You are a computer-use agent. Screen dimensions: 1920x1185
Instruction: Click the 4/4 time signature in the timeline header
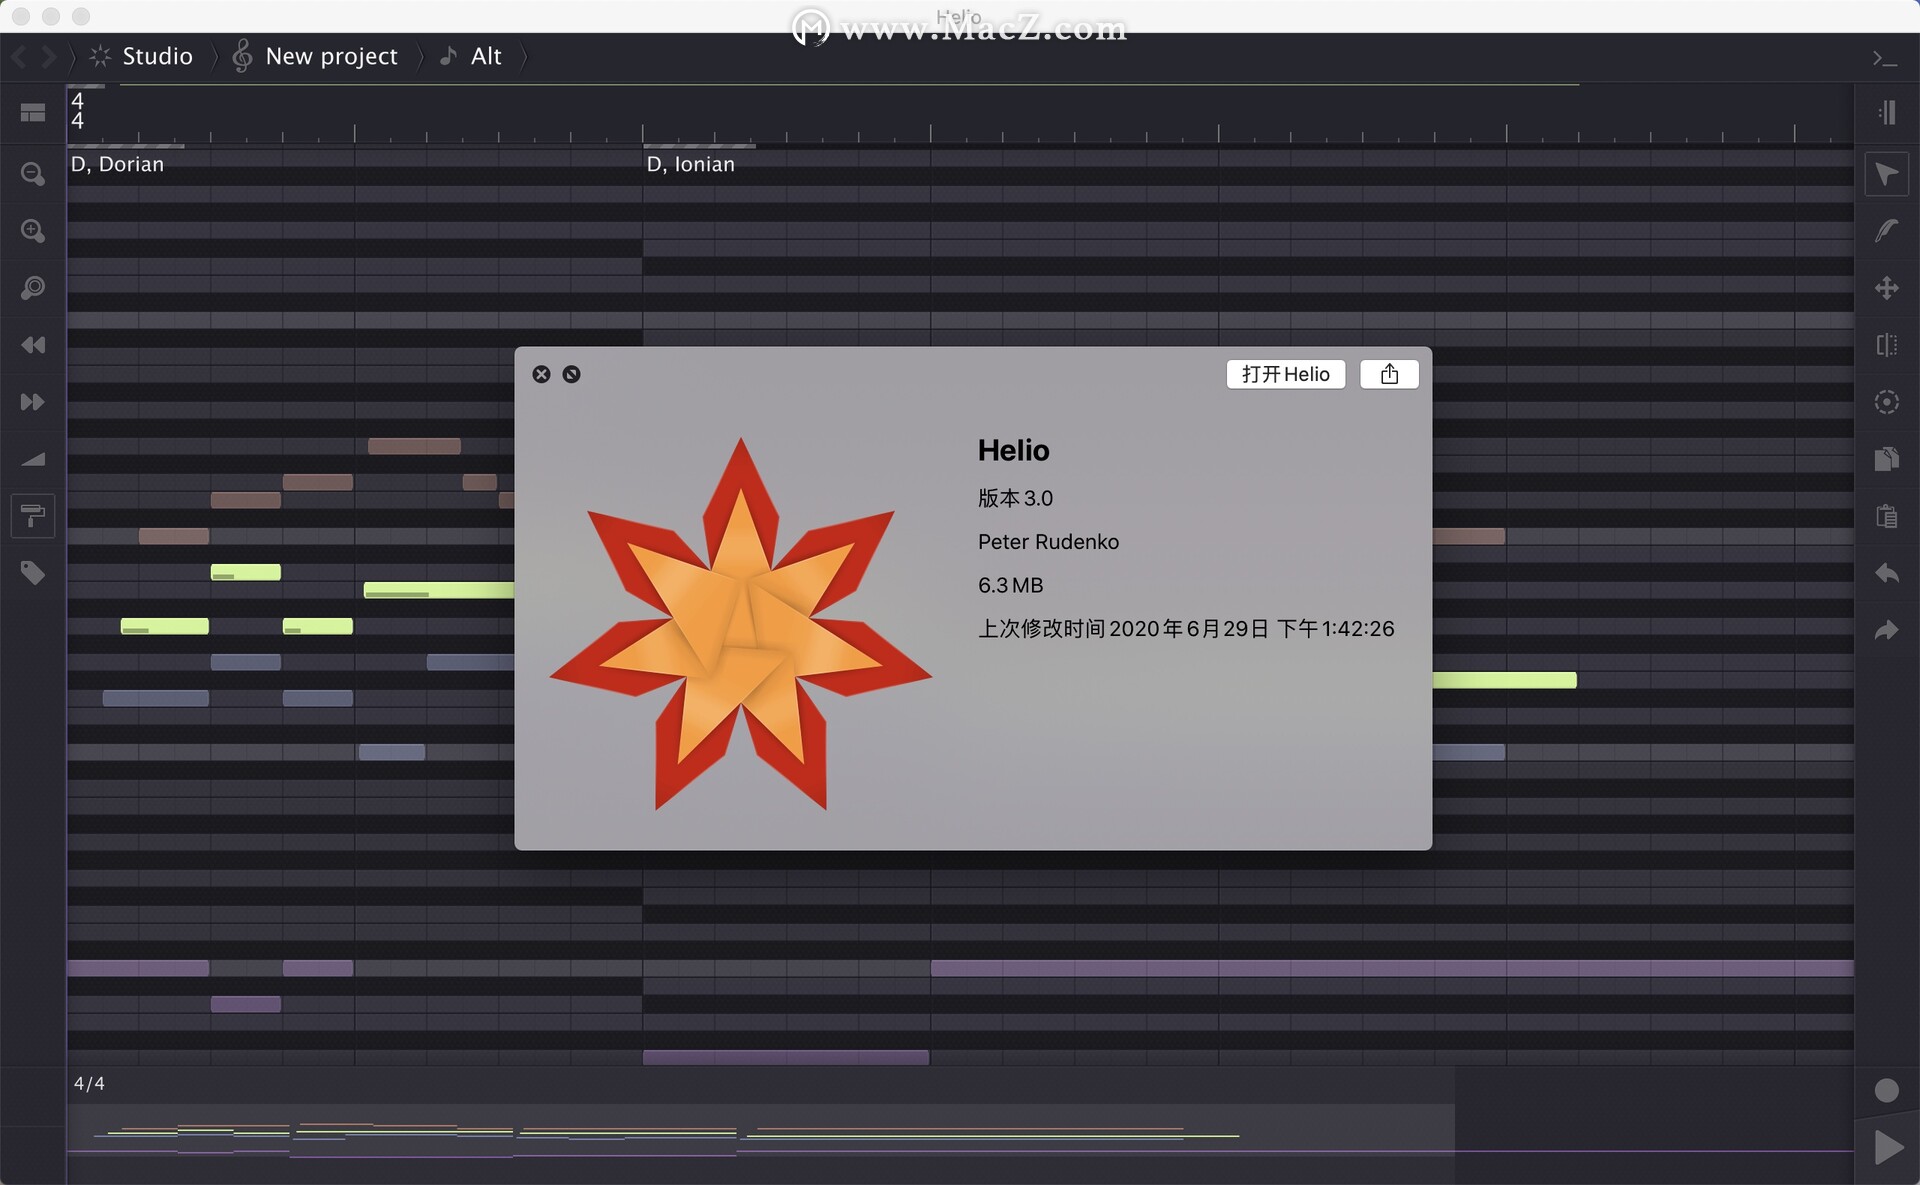(77, 111)
